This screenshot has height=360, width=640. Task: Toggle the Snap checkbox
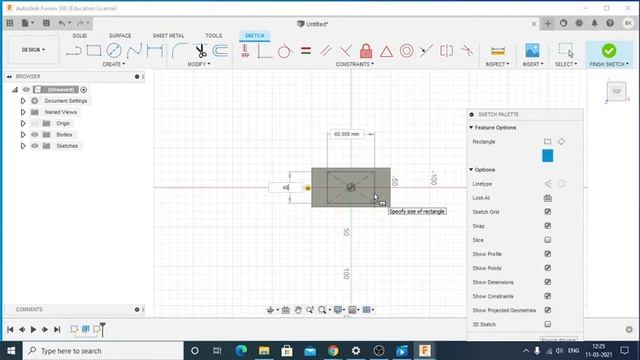coord(548,226)
